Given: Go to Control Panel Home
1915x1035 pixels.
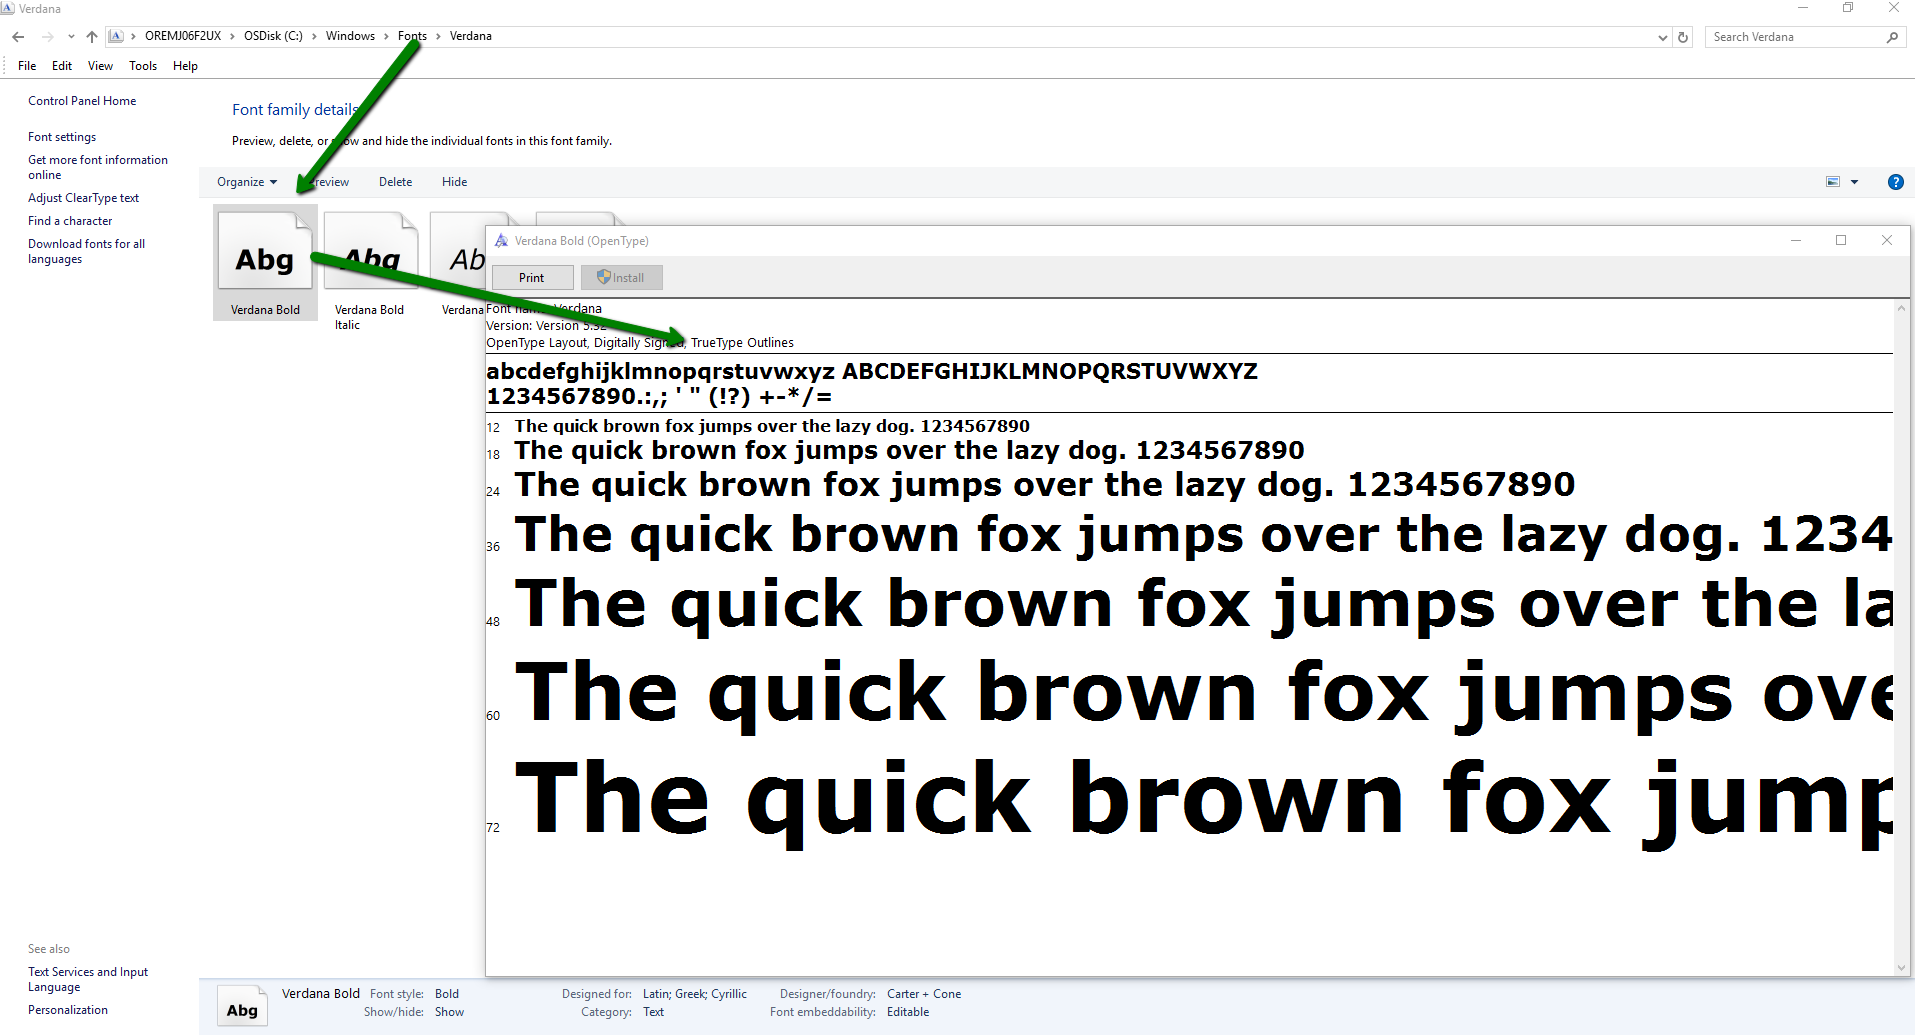Looking at the screenshot, I should point(82,101).
